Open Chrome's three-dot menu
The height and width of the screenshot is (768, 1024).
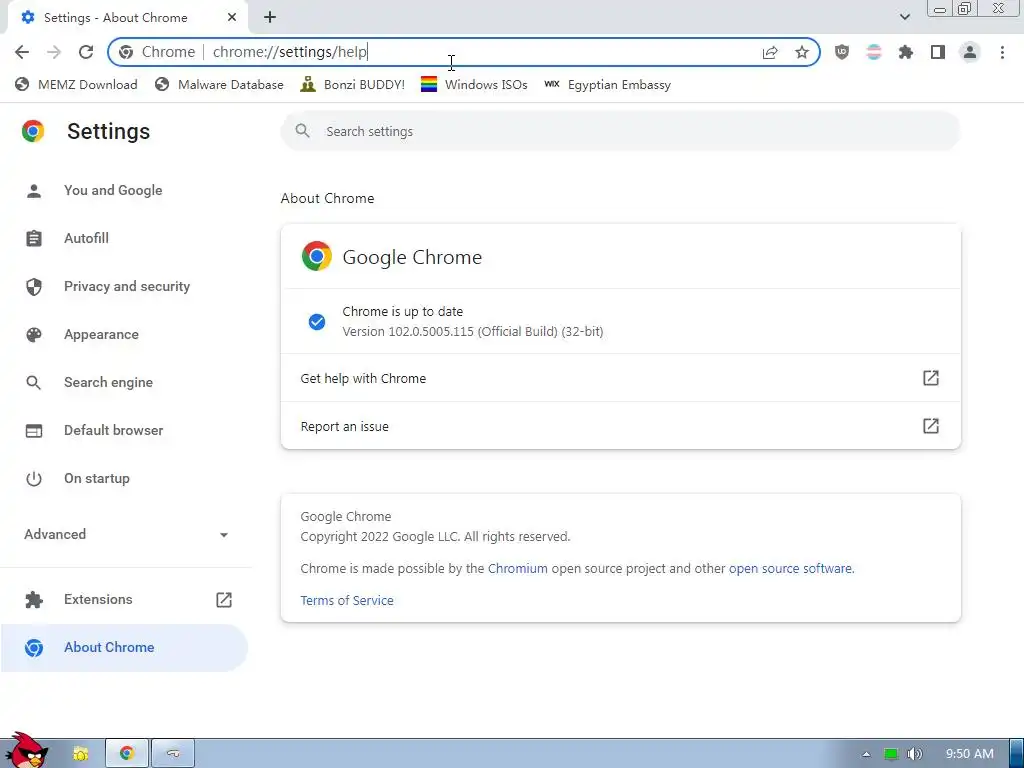(x=1002, y=52)
